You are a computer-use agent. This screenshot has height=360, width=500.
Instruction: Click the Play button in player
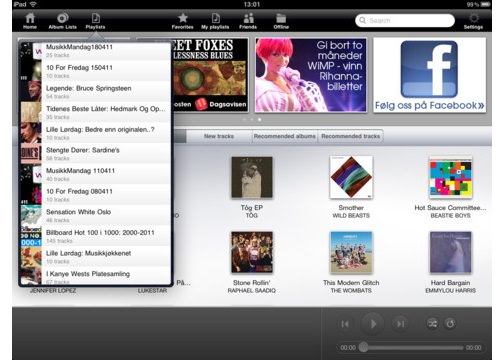tap(373, 324)
